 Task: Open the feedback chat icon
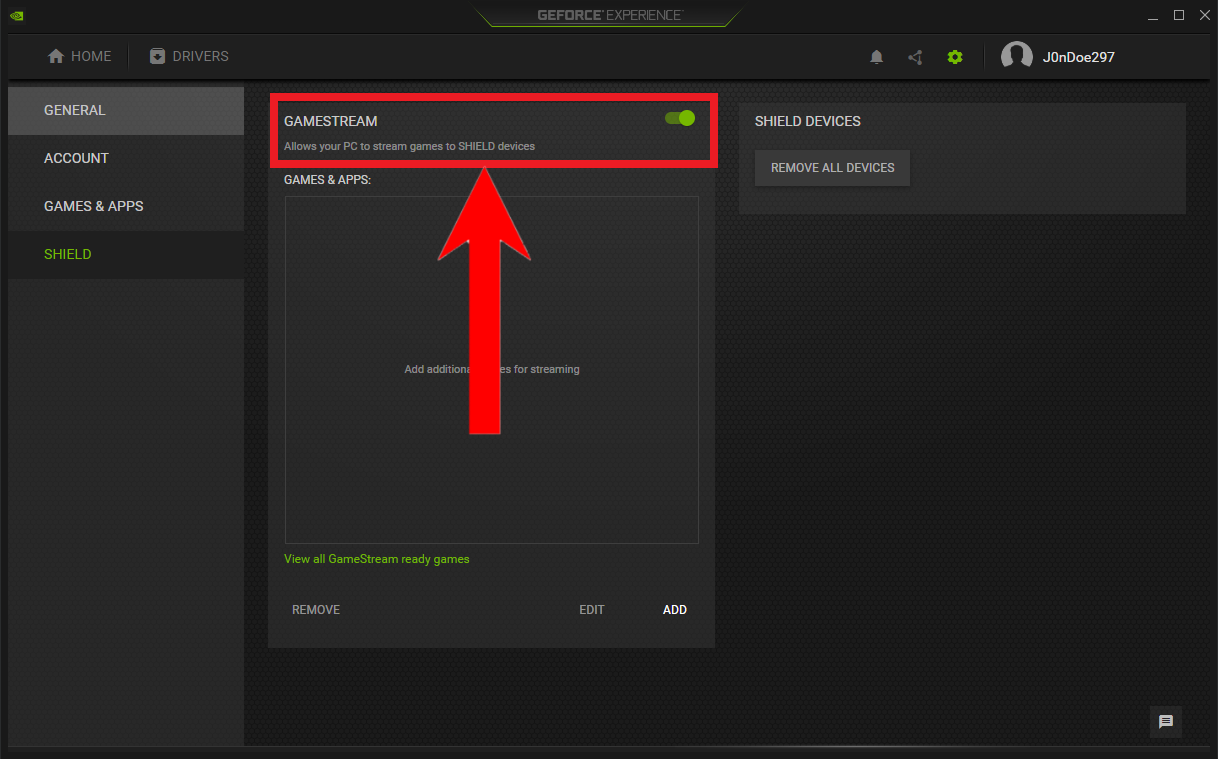click(1166, 722)
